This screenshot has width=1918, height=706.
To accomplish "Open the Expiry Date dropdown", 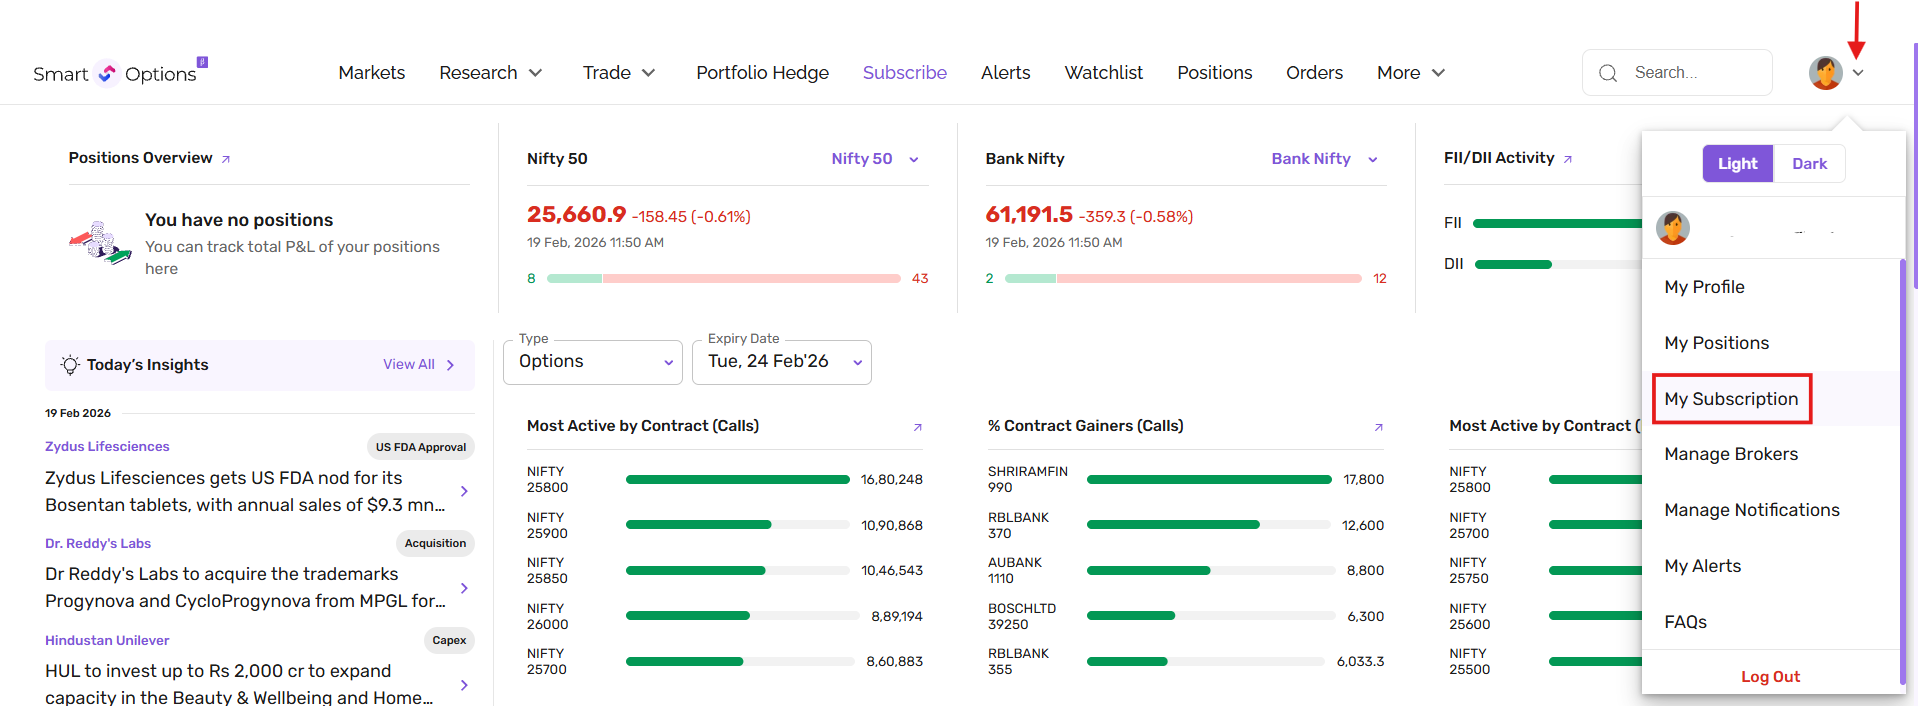I will (x=781, y=362).
